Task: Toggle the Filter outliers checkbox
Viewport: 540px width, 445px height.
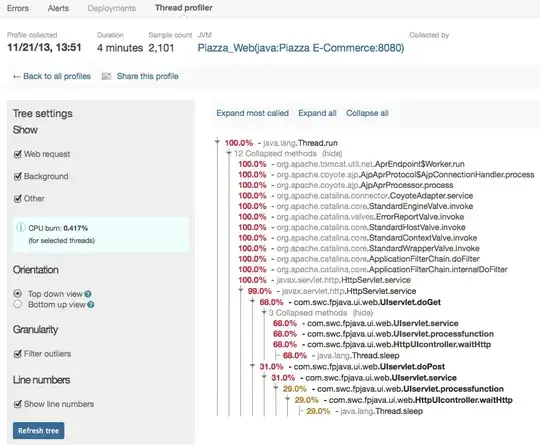Action: 18,354
